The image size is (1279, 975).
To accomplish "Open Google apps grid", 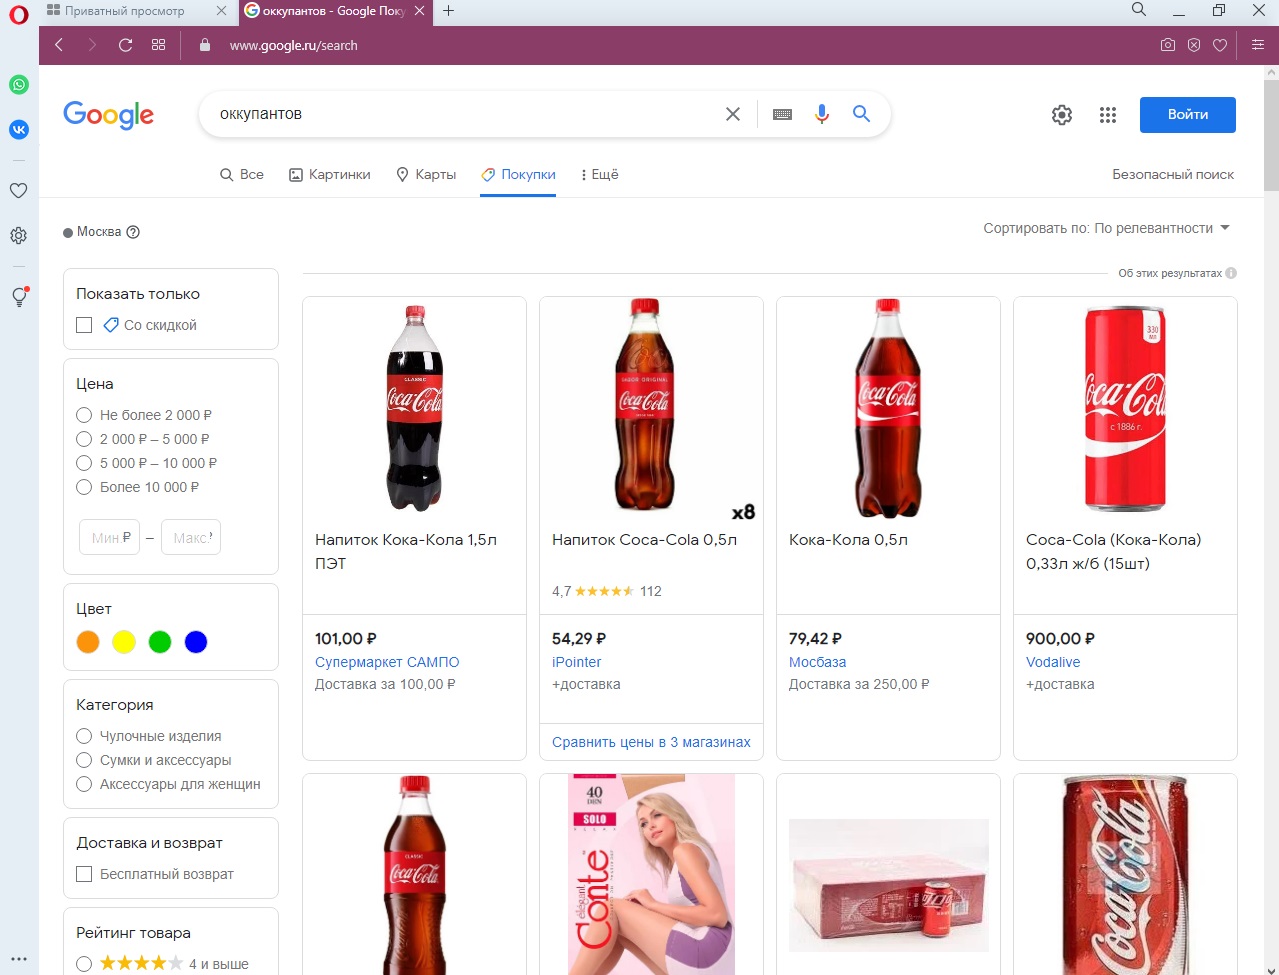I will point(1107,115).
